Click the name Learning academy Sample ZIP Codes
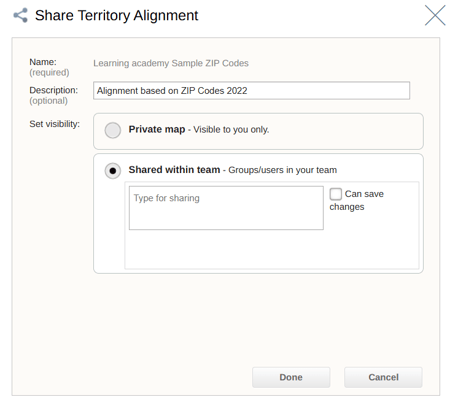The image size is (450, 400). tap(171, 63)
